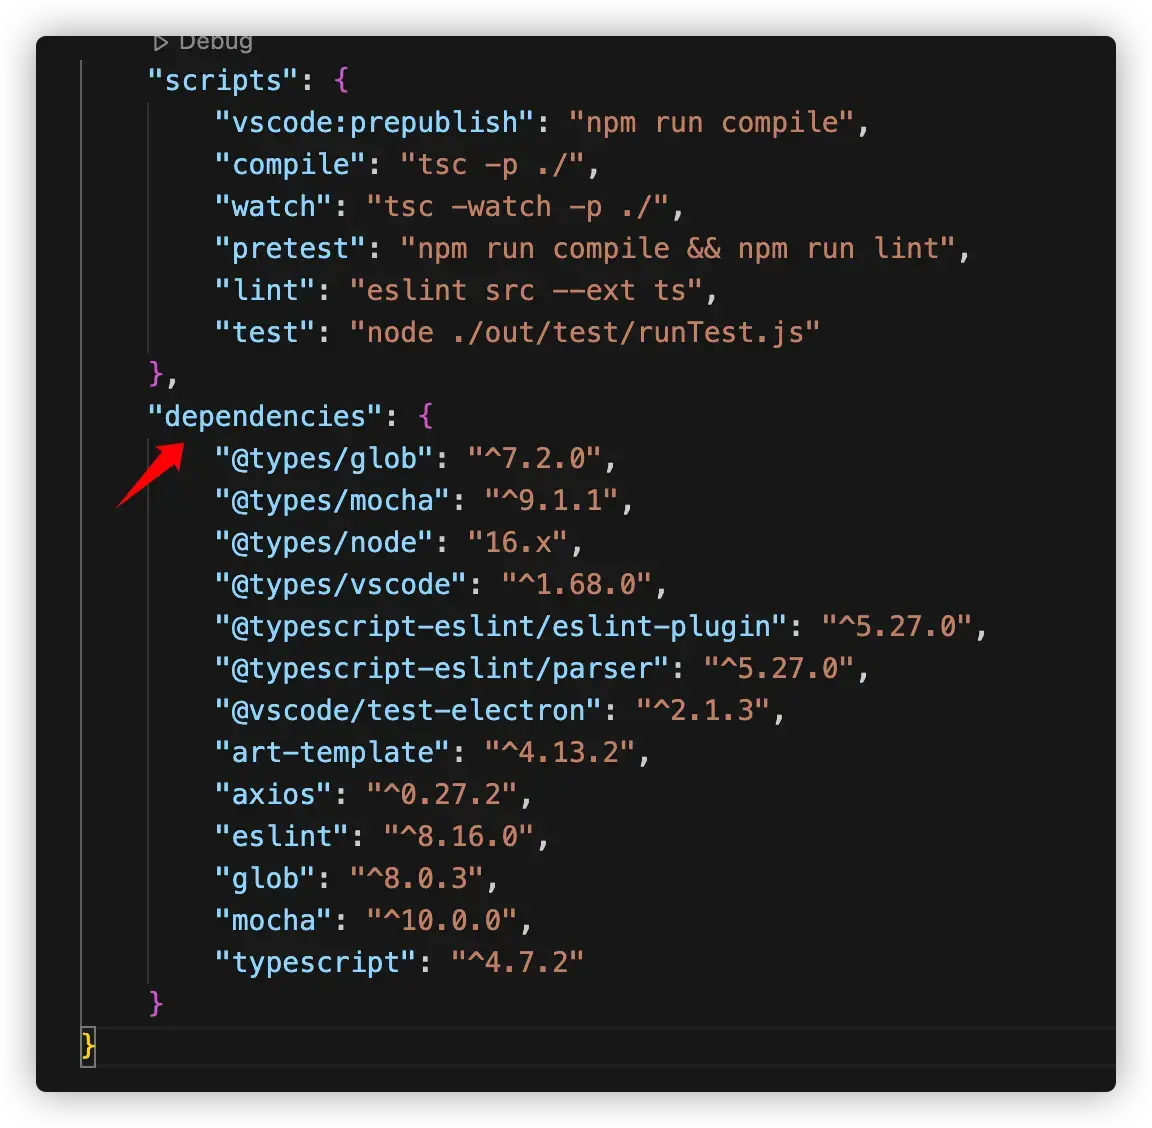The image size is (1152, 1128).
Task: Place cursor on the "watch" script key
Action: [273, 206]
